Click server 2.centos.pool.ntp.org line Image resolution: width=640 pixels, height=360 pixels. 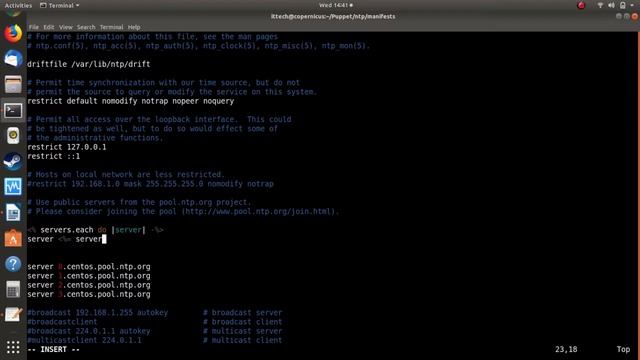pos(89,285)
